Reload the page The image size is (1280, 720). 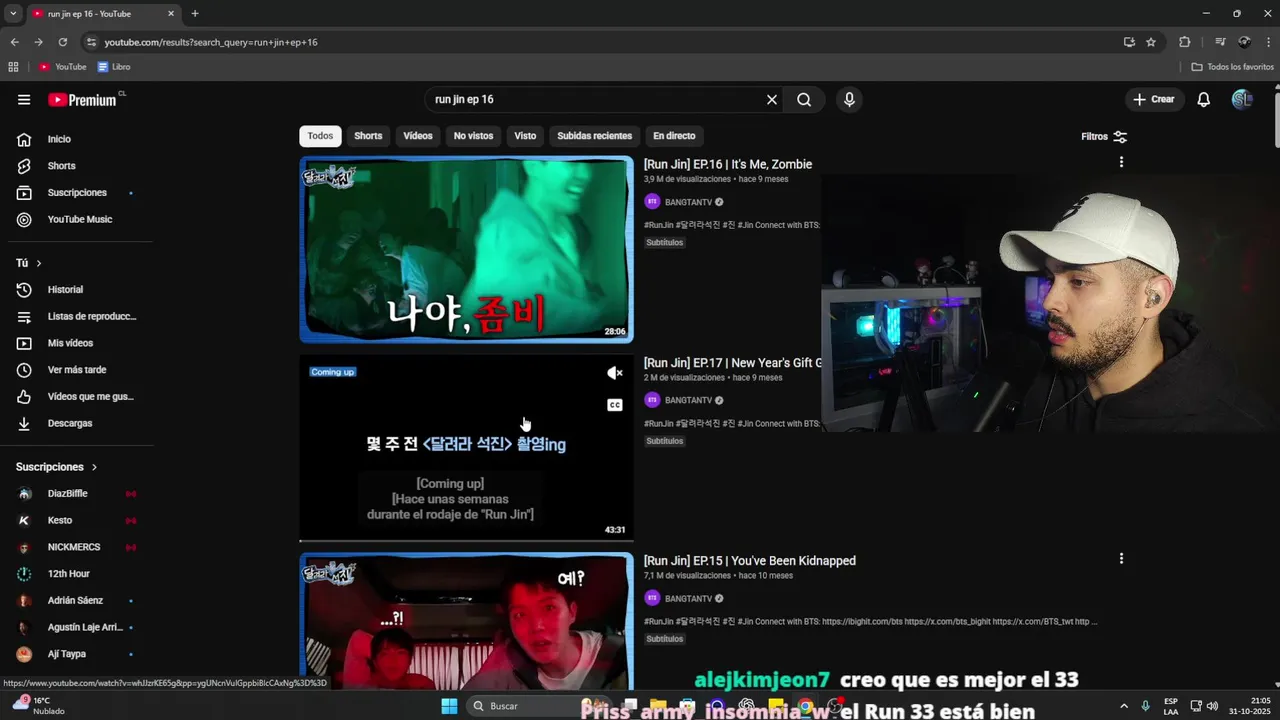62,42
